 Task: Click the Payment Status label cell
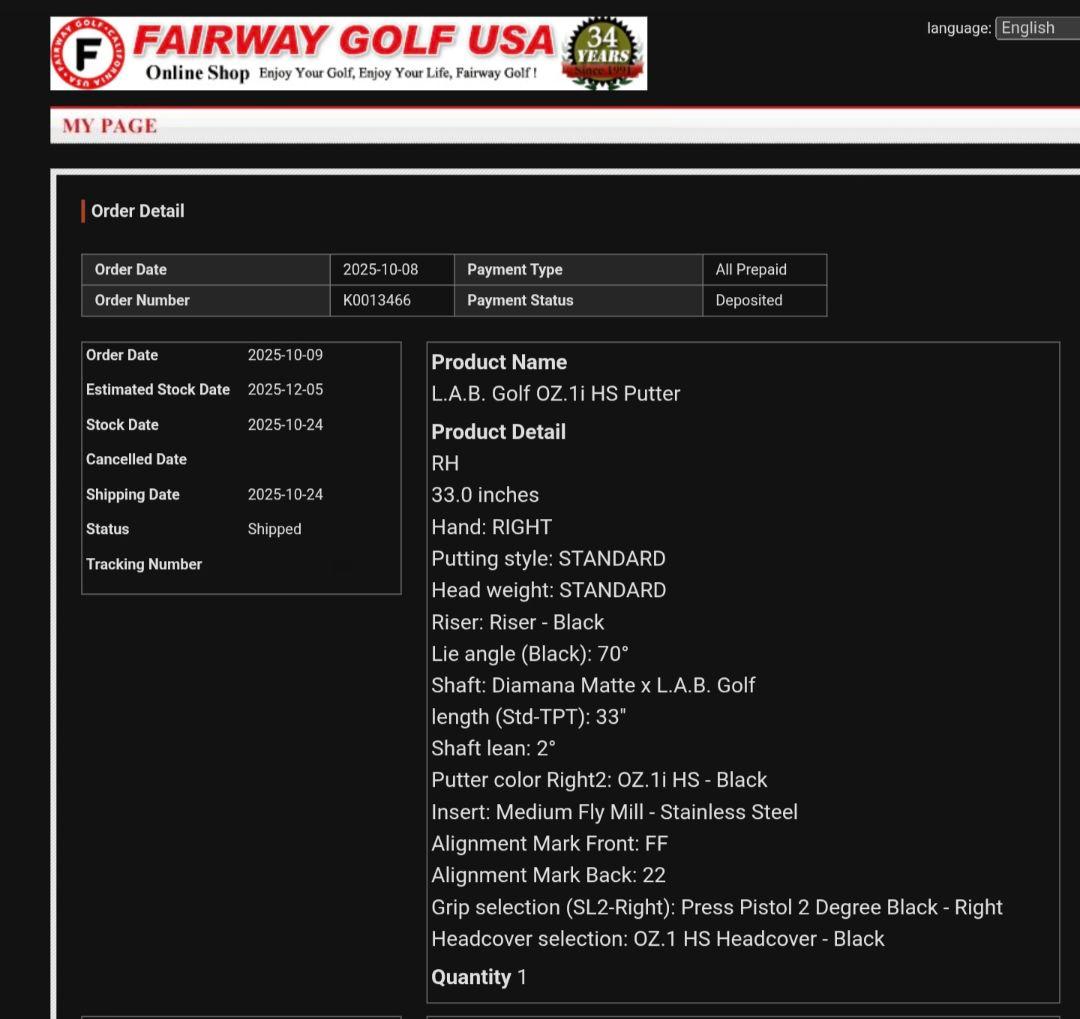click(579, 300)
